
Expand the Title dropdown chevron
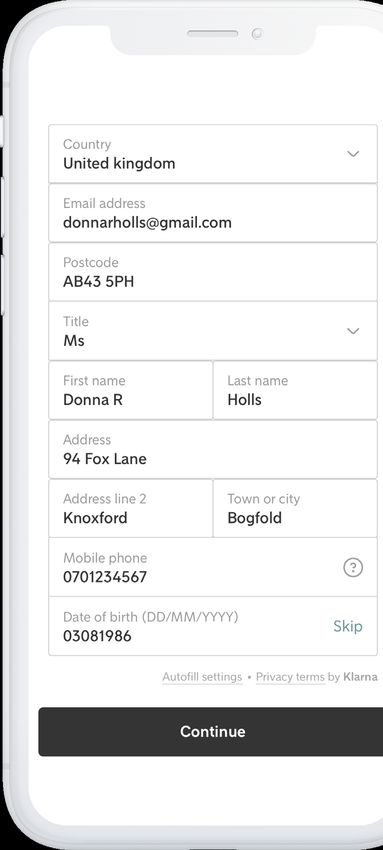pos(353,331)
